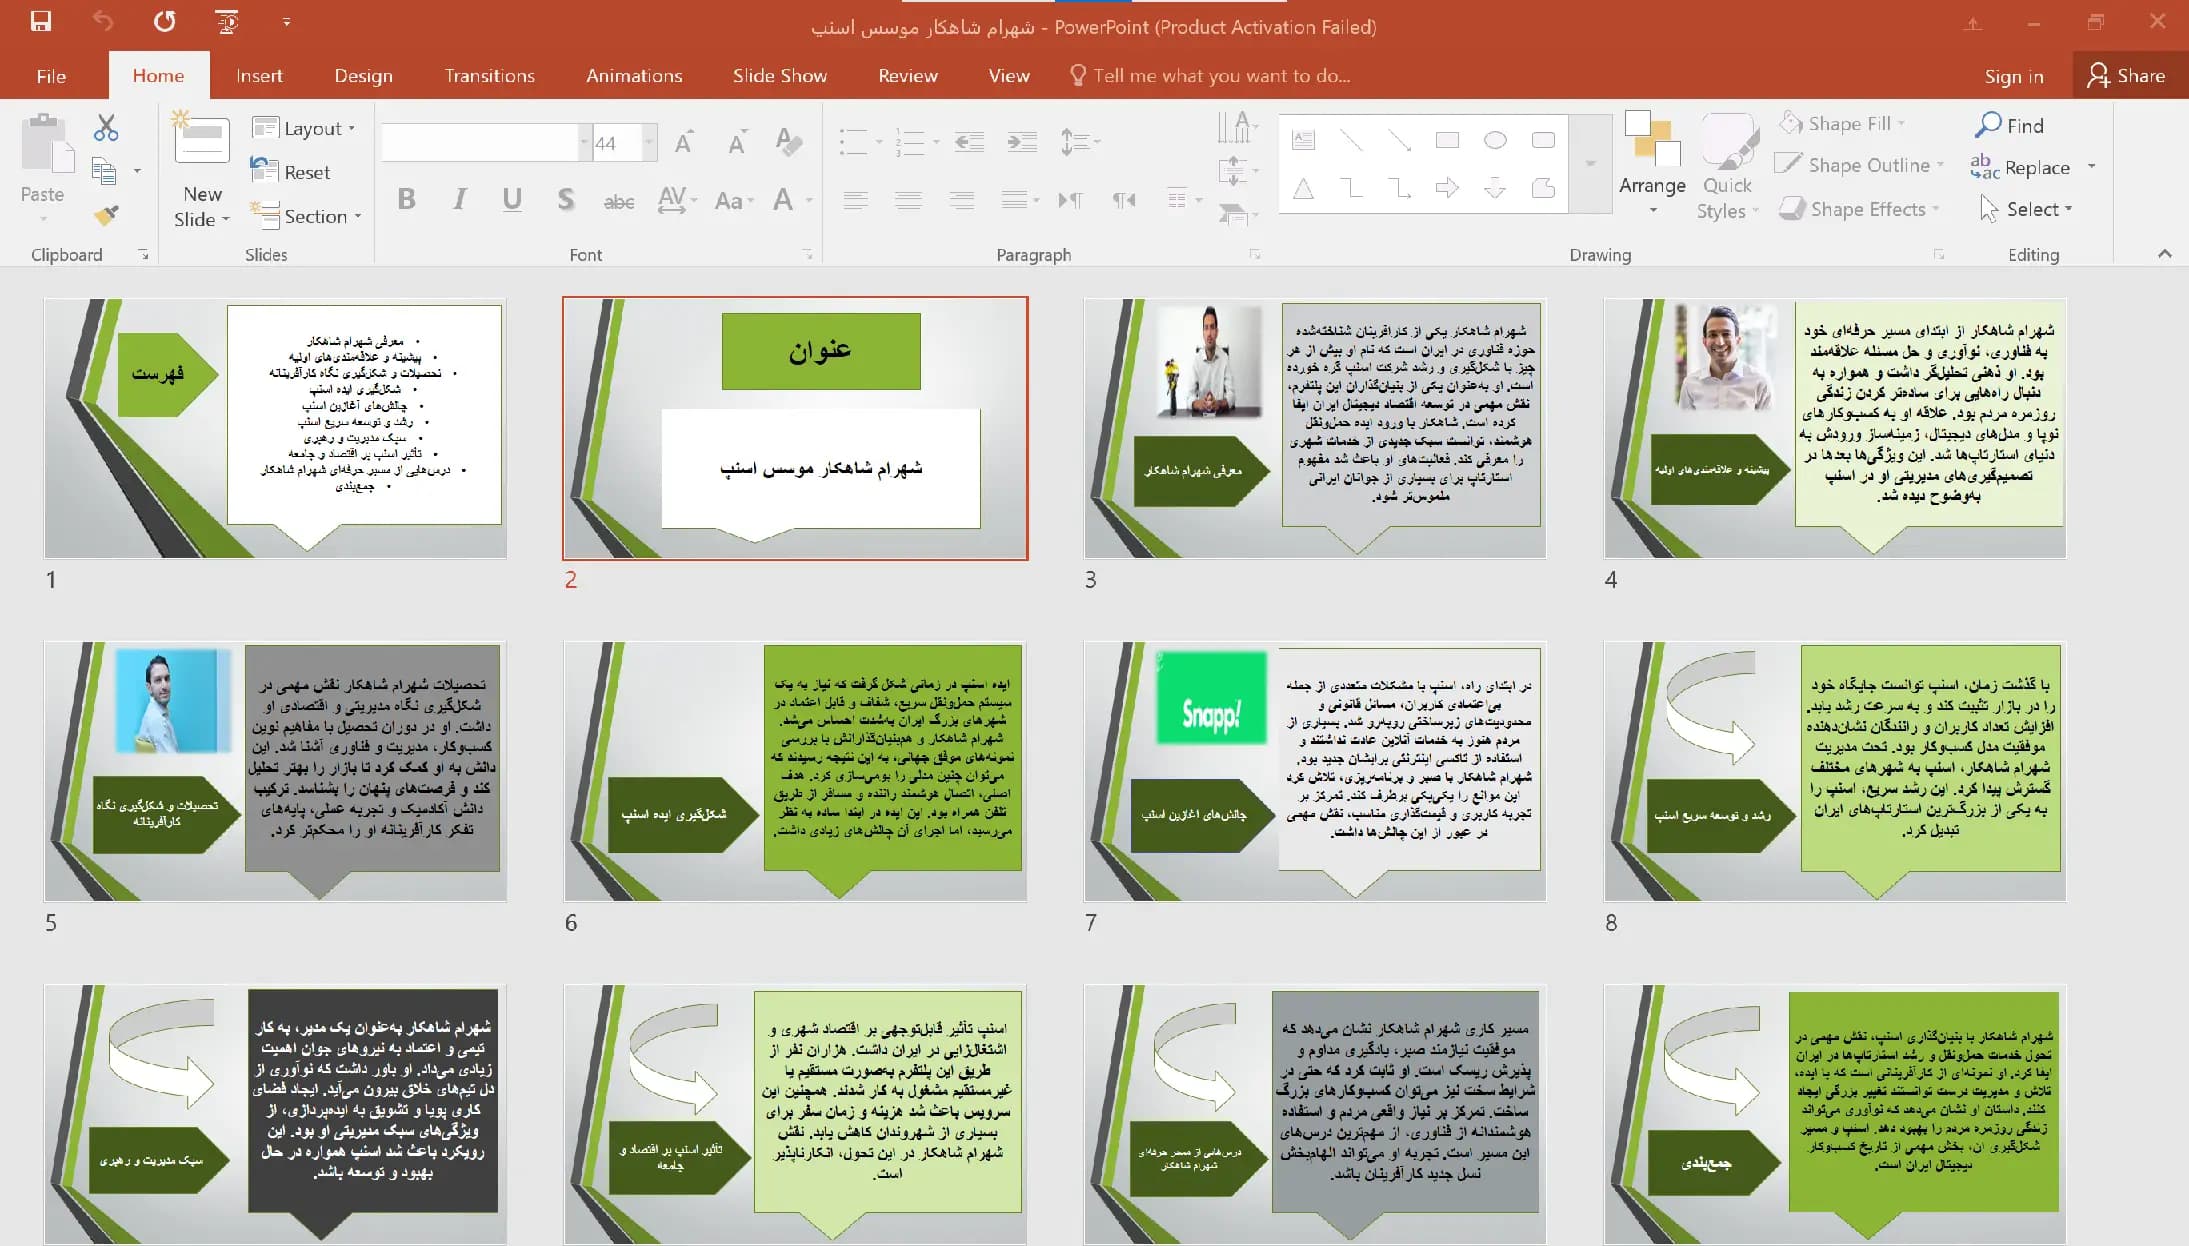Open the Select dropdown in Editing
This screenshot has width=2189, height=1246.
click(x=2026, y=209)
